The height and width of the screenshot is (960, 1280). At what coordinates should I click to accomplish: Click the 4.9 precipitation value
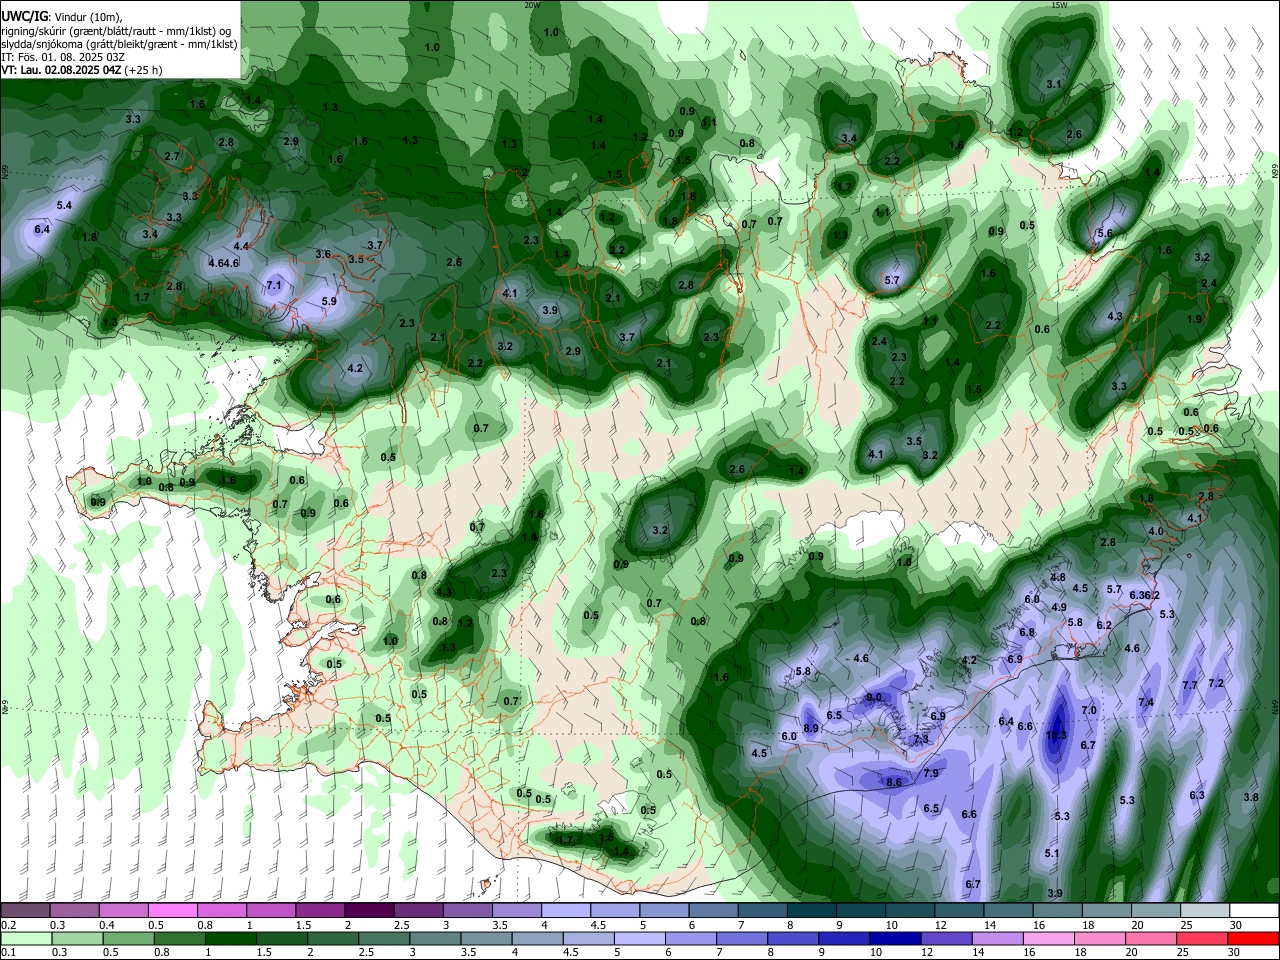(1059, 607)
